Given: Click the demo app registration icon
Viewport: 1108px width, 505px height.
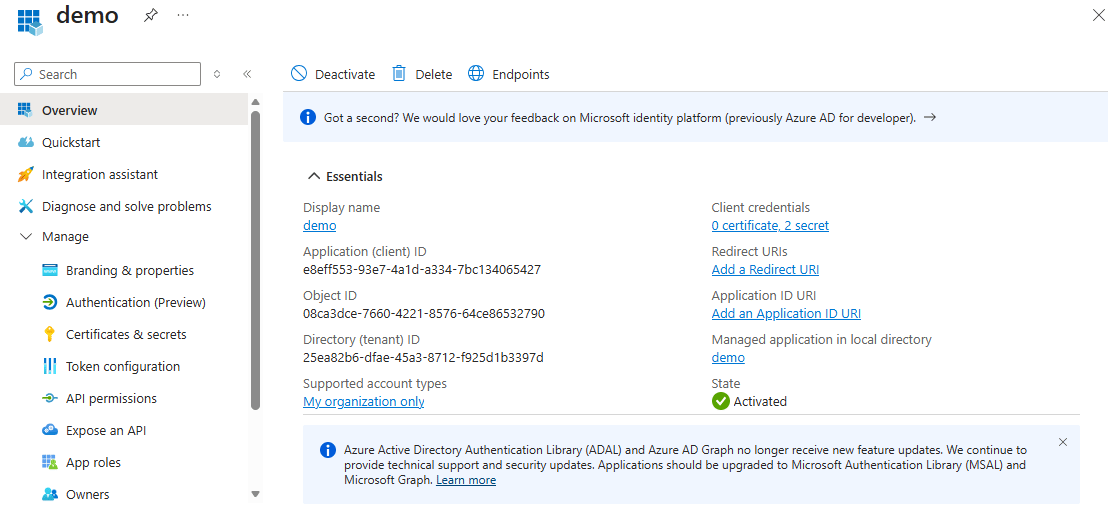Looking at the screenshot, I should point(30,21).
